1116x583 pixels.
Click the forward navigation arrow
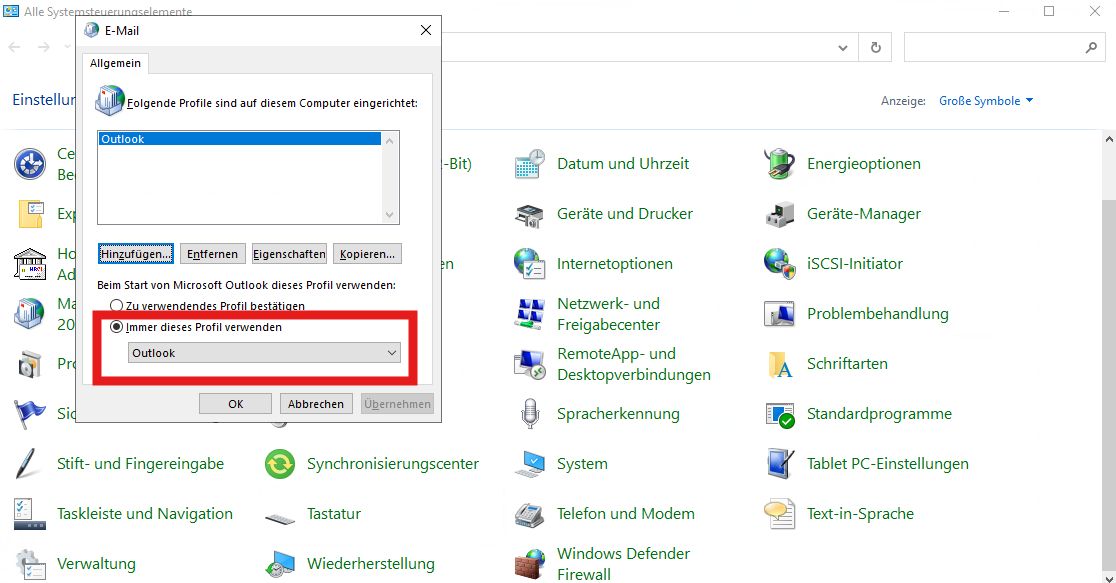[x=43, y=47]
